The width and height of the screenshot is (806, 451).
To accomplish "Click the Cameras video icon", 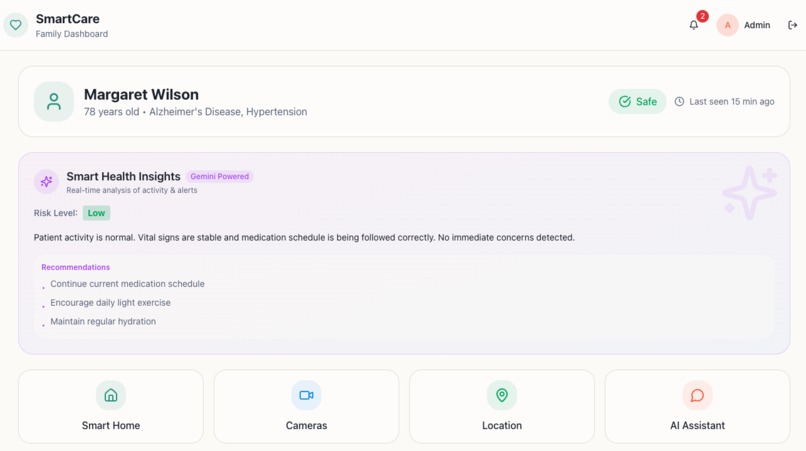I will [x=306, y=395].
